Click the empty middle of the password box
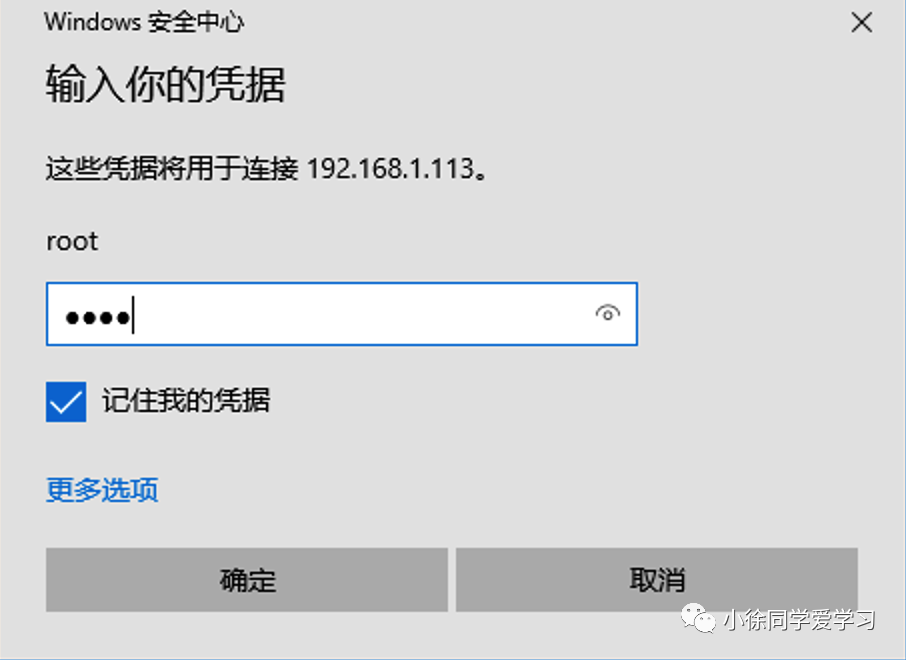Viewport: 906px width, 660px height. point(358,314)
